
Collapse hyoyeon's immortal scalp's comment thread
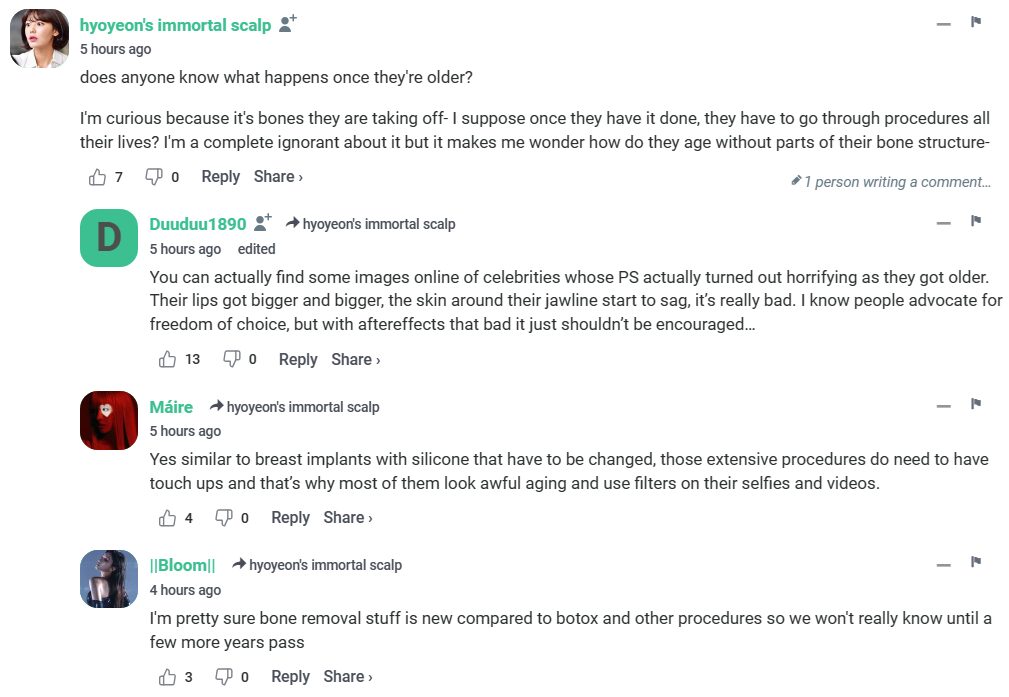pos(943,24)
